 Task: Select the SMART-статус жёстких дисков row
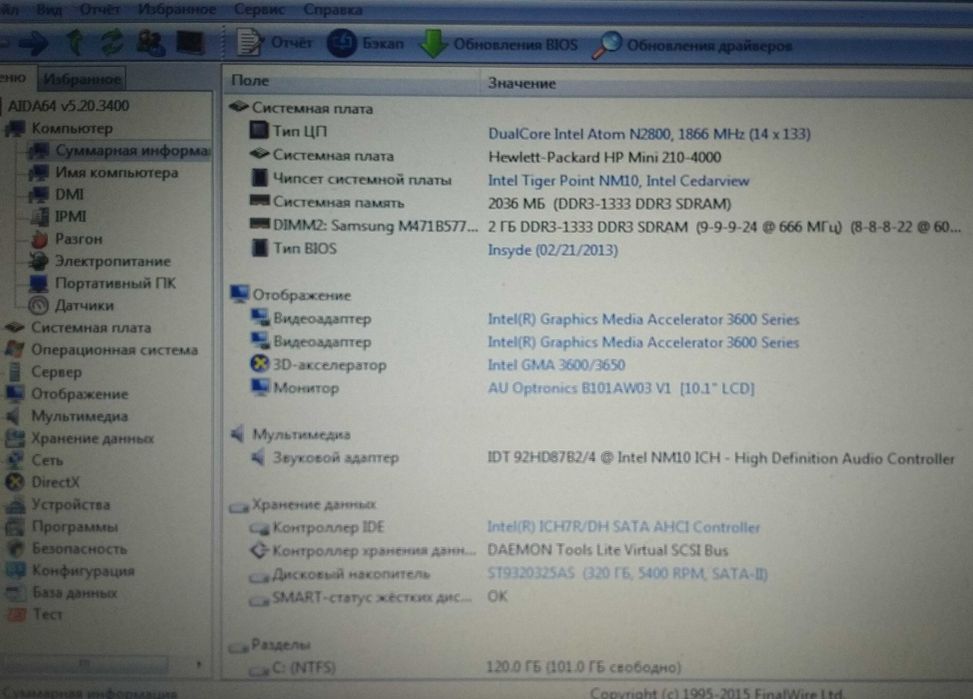(x=379, y=597)
